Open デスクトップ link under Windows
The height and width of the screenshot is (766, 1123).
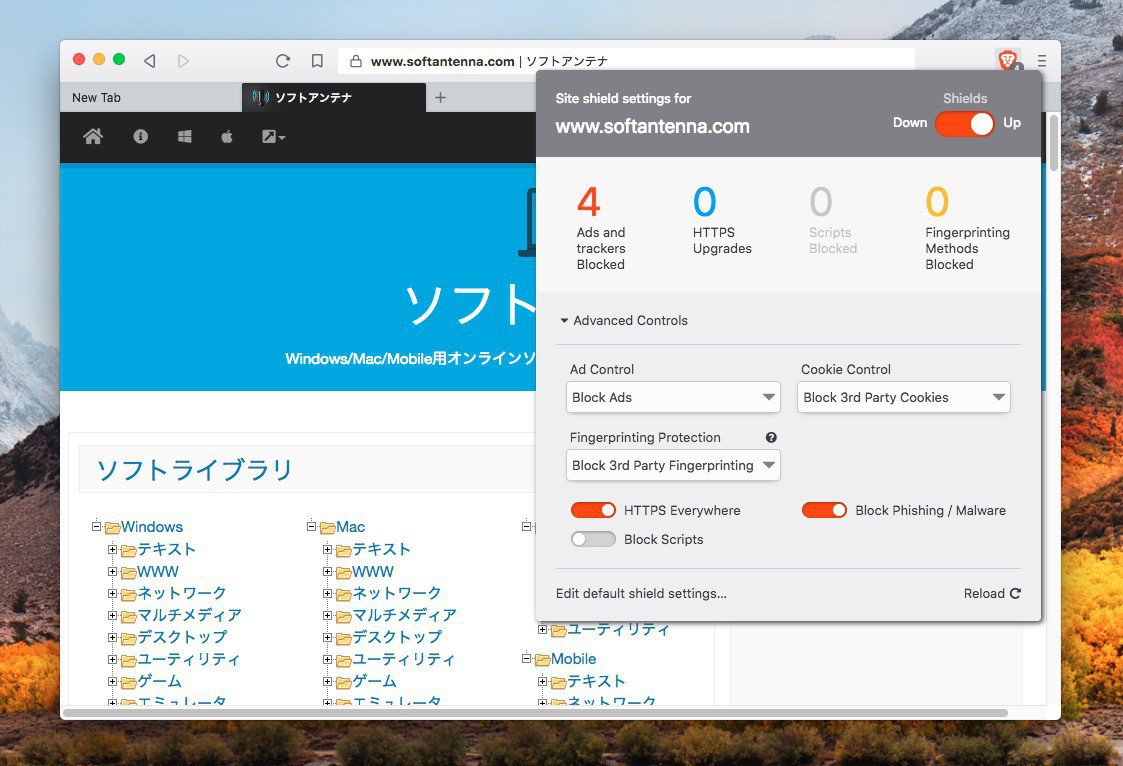coord(182,637)
